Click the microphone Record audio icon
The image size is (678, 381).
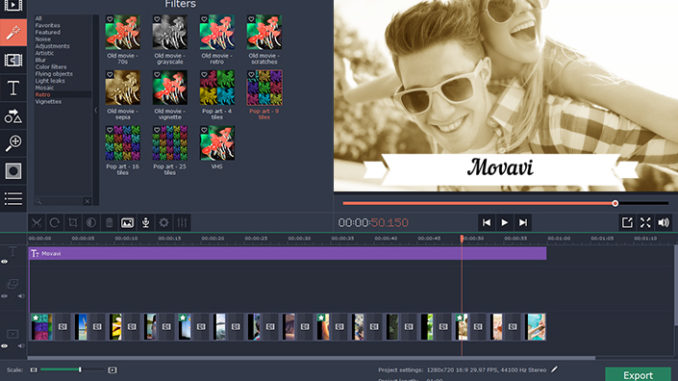[x=146, y=223]
